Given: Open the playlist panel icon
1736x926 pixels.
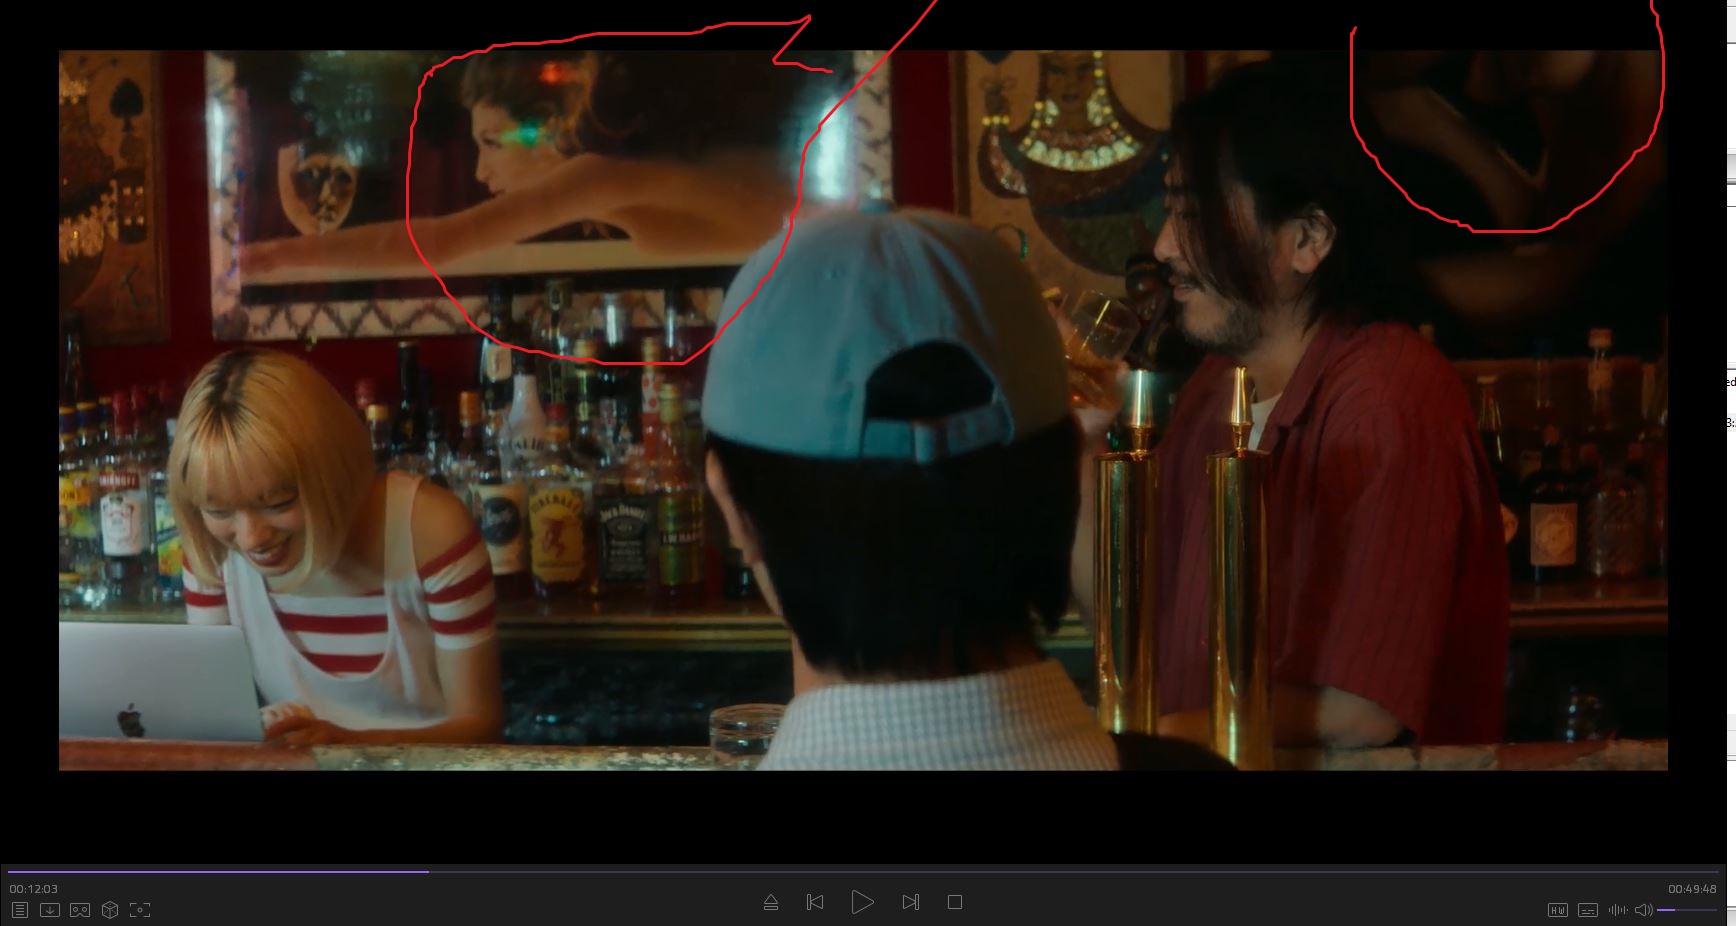Looking at the screenshot, I should [x=20, y=910].
